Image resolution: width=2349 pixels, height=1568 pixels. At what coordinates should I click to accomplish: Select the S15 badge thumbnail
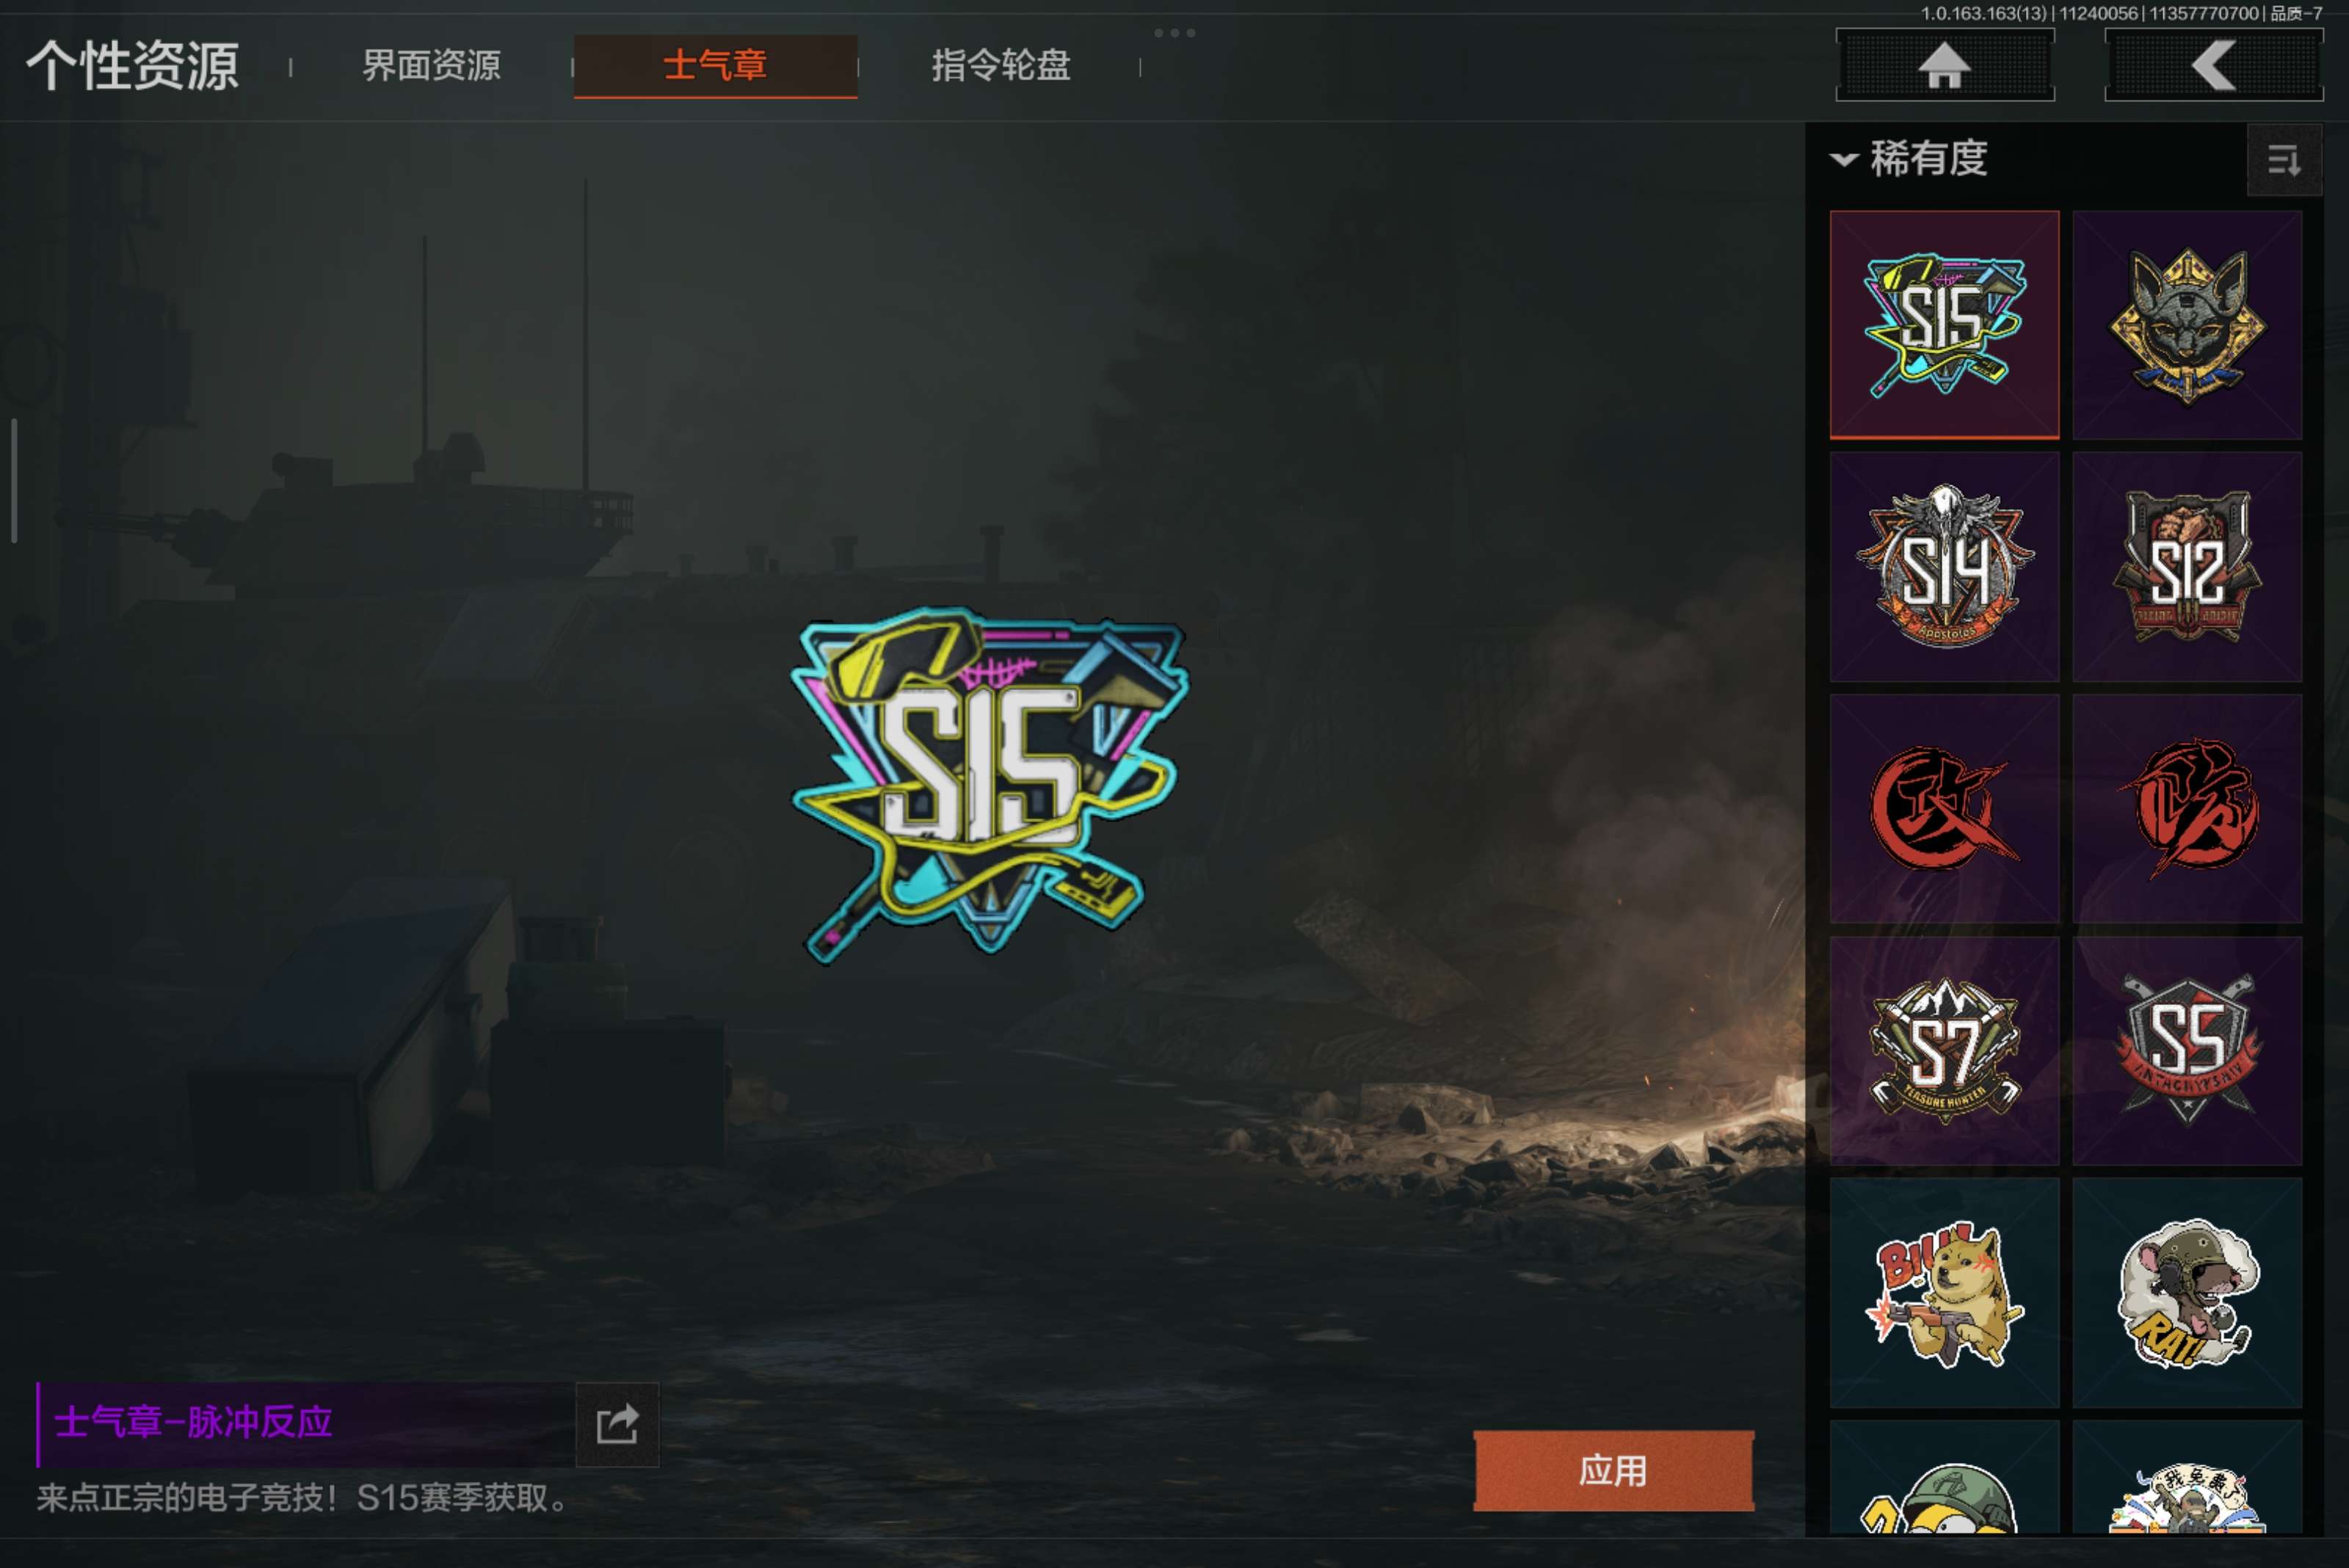[1944, 324]
